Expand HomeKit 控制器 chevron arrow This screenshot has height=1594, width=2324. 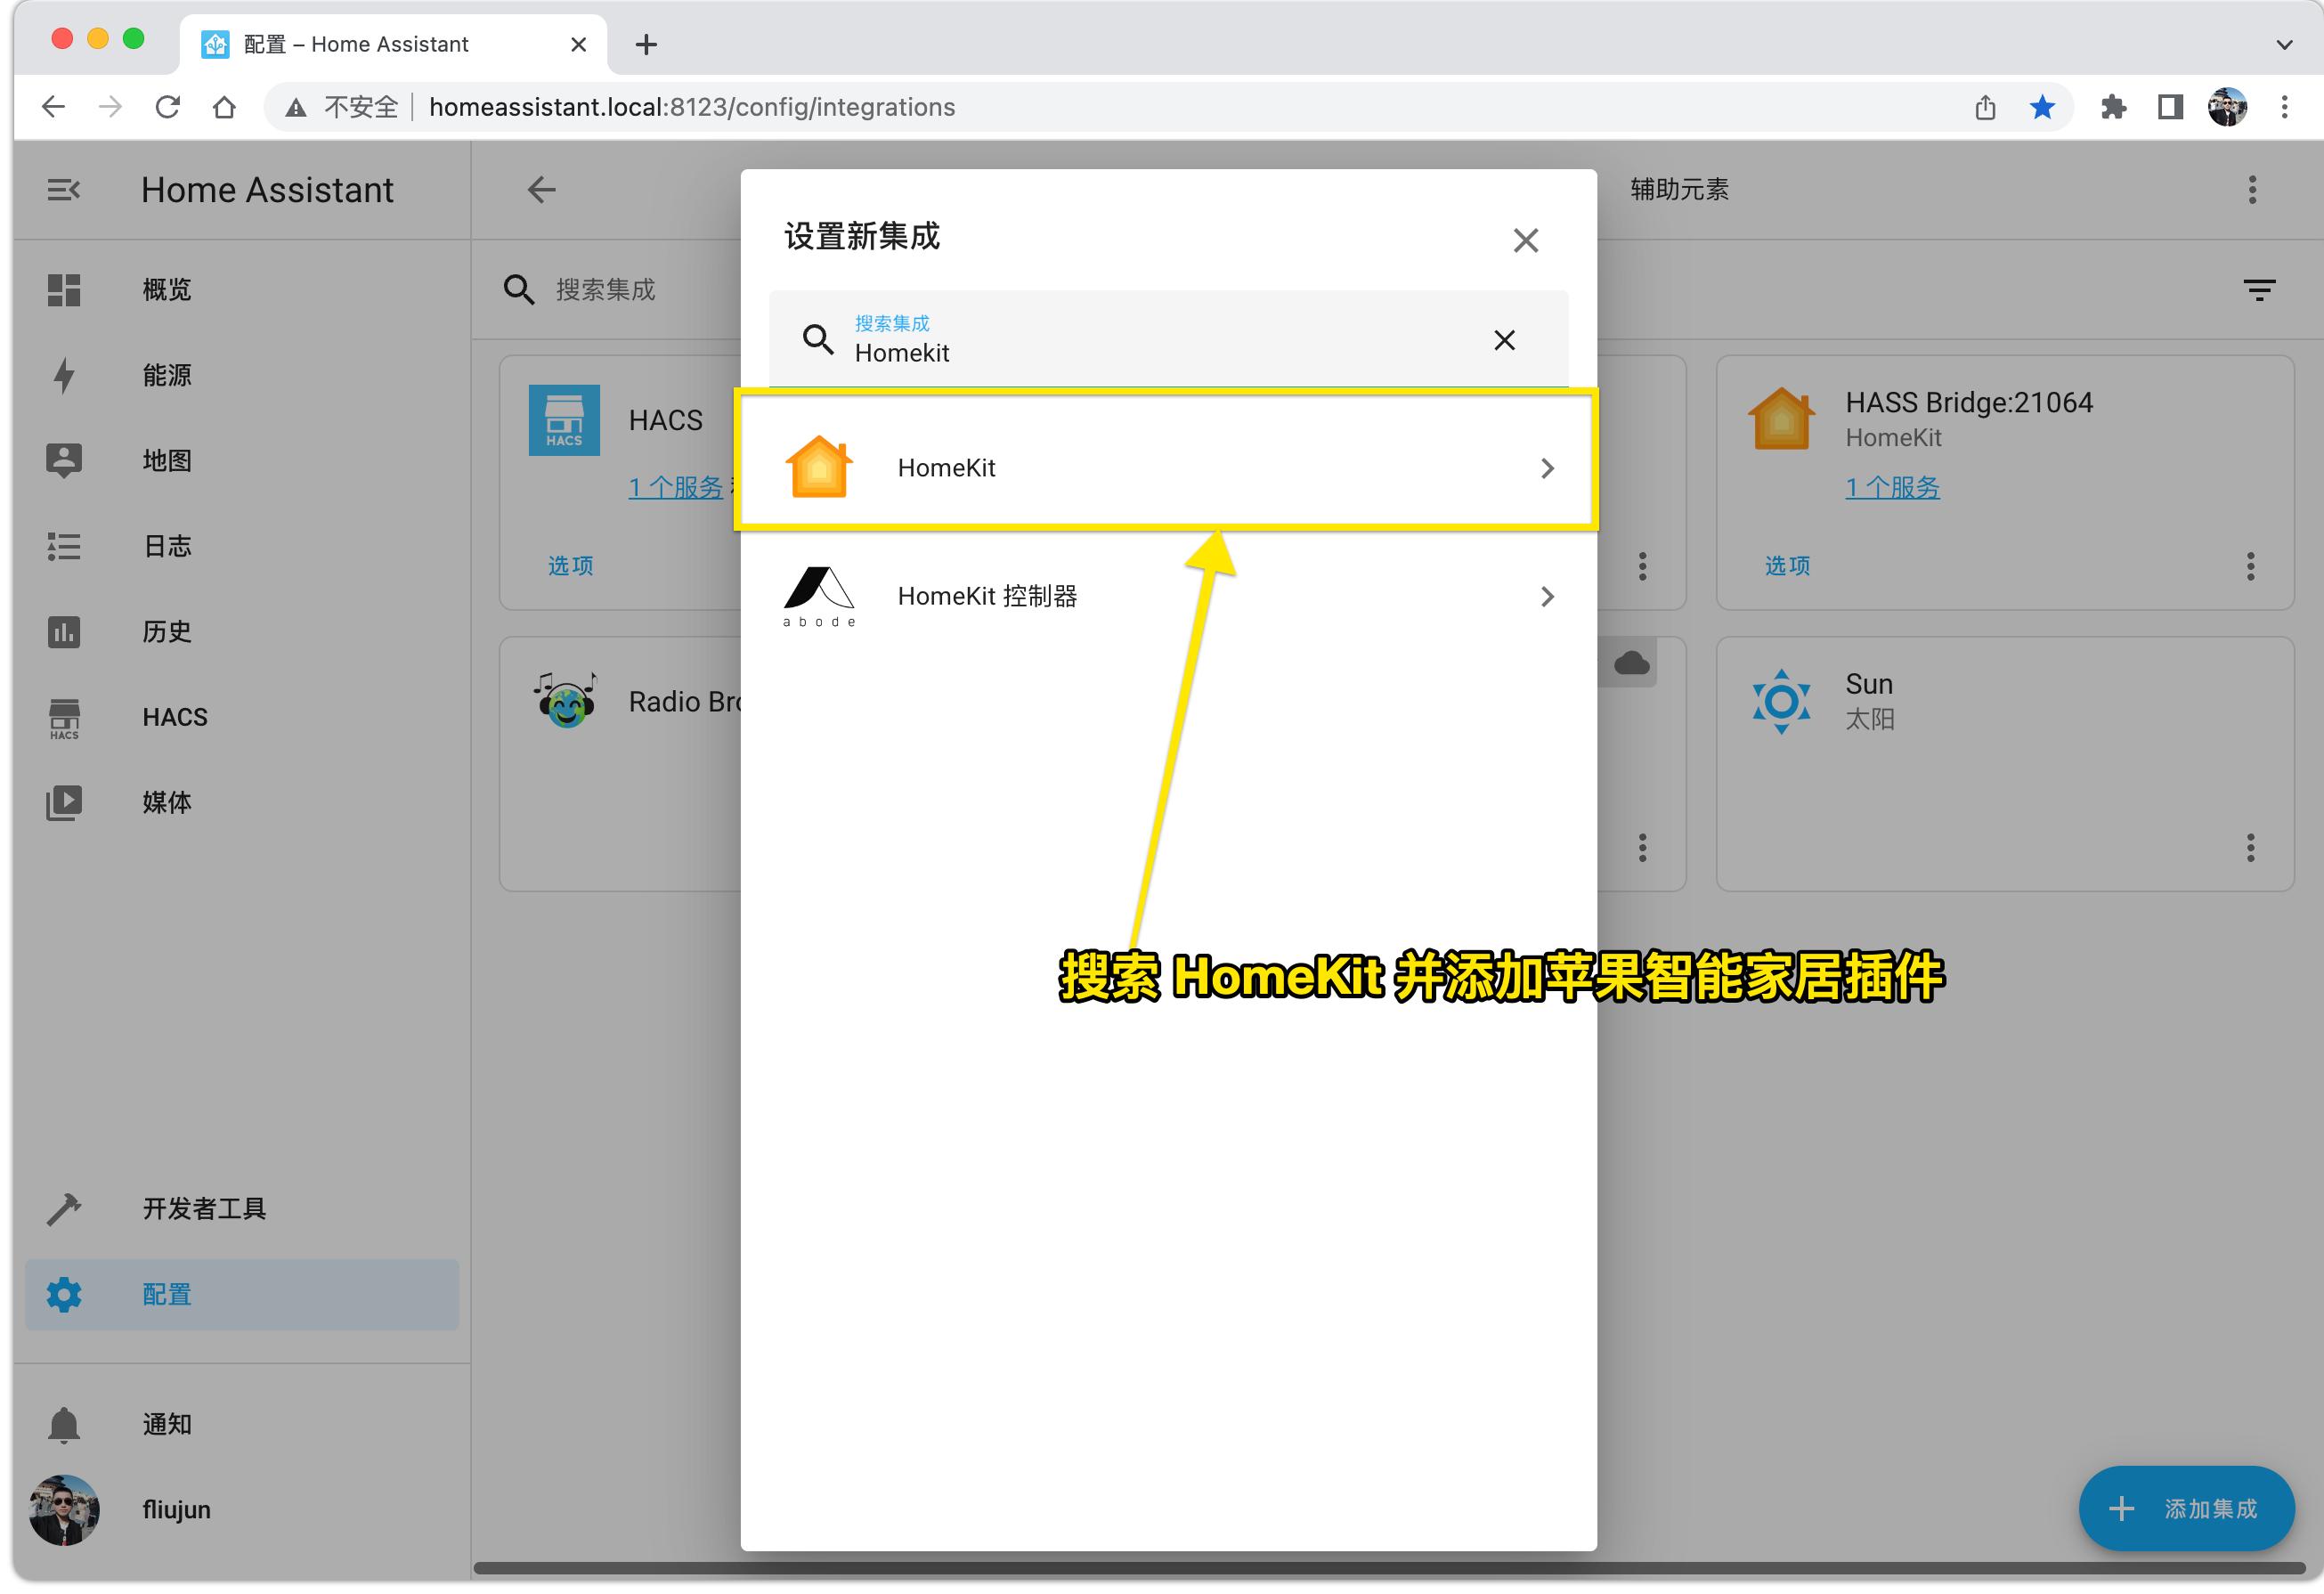1547,597
